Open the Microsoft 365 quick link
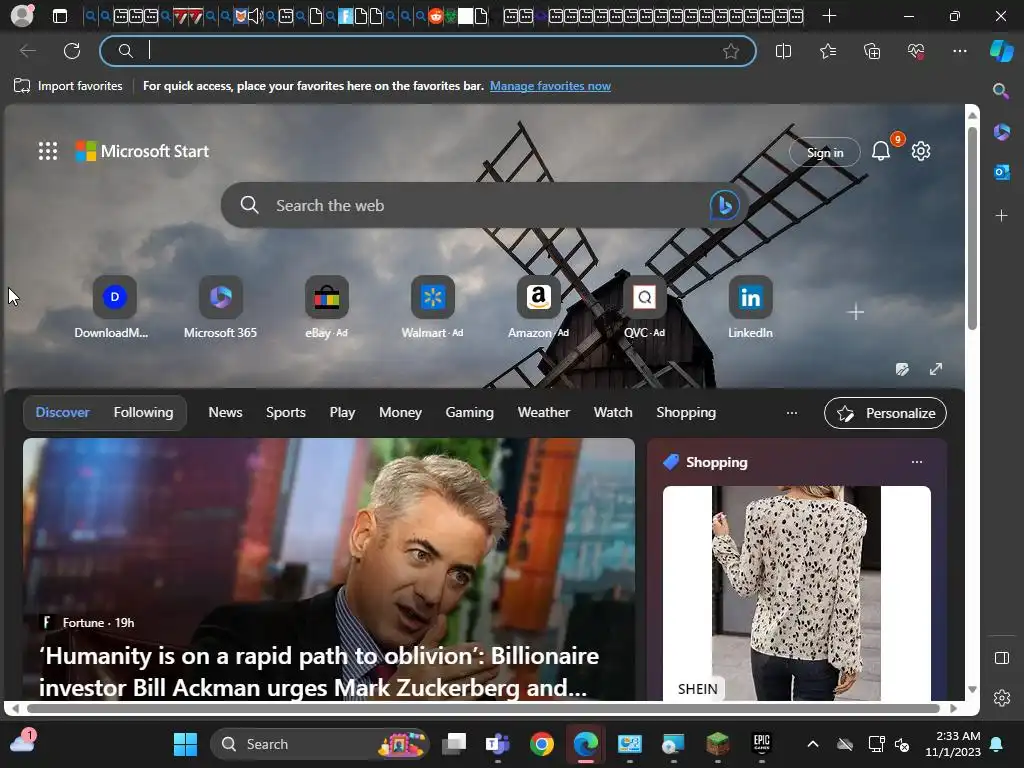 point(220,308)
